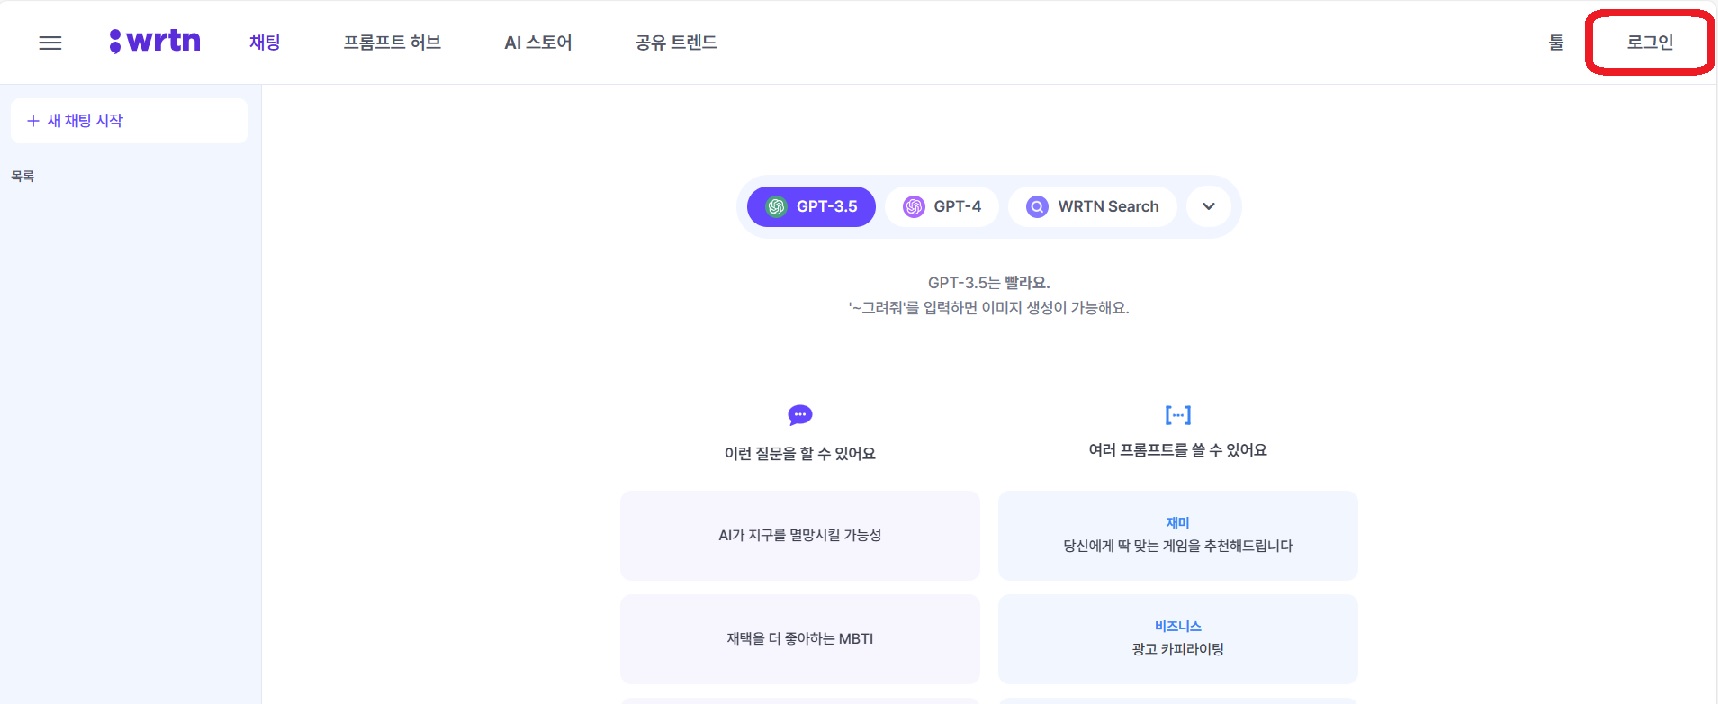Choose '저택을 더 좋아하는 MBTI' suggestion
1718x704 pixels.
point(800,639)
